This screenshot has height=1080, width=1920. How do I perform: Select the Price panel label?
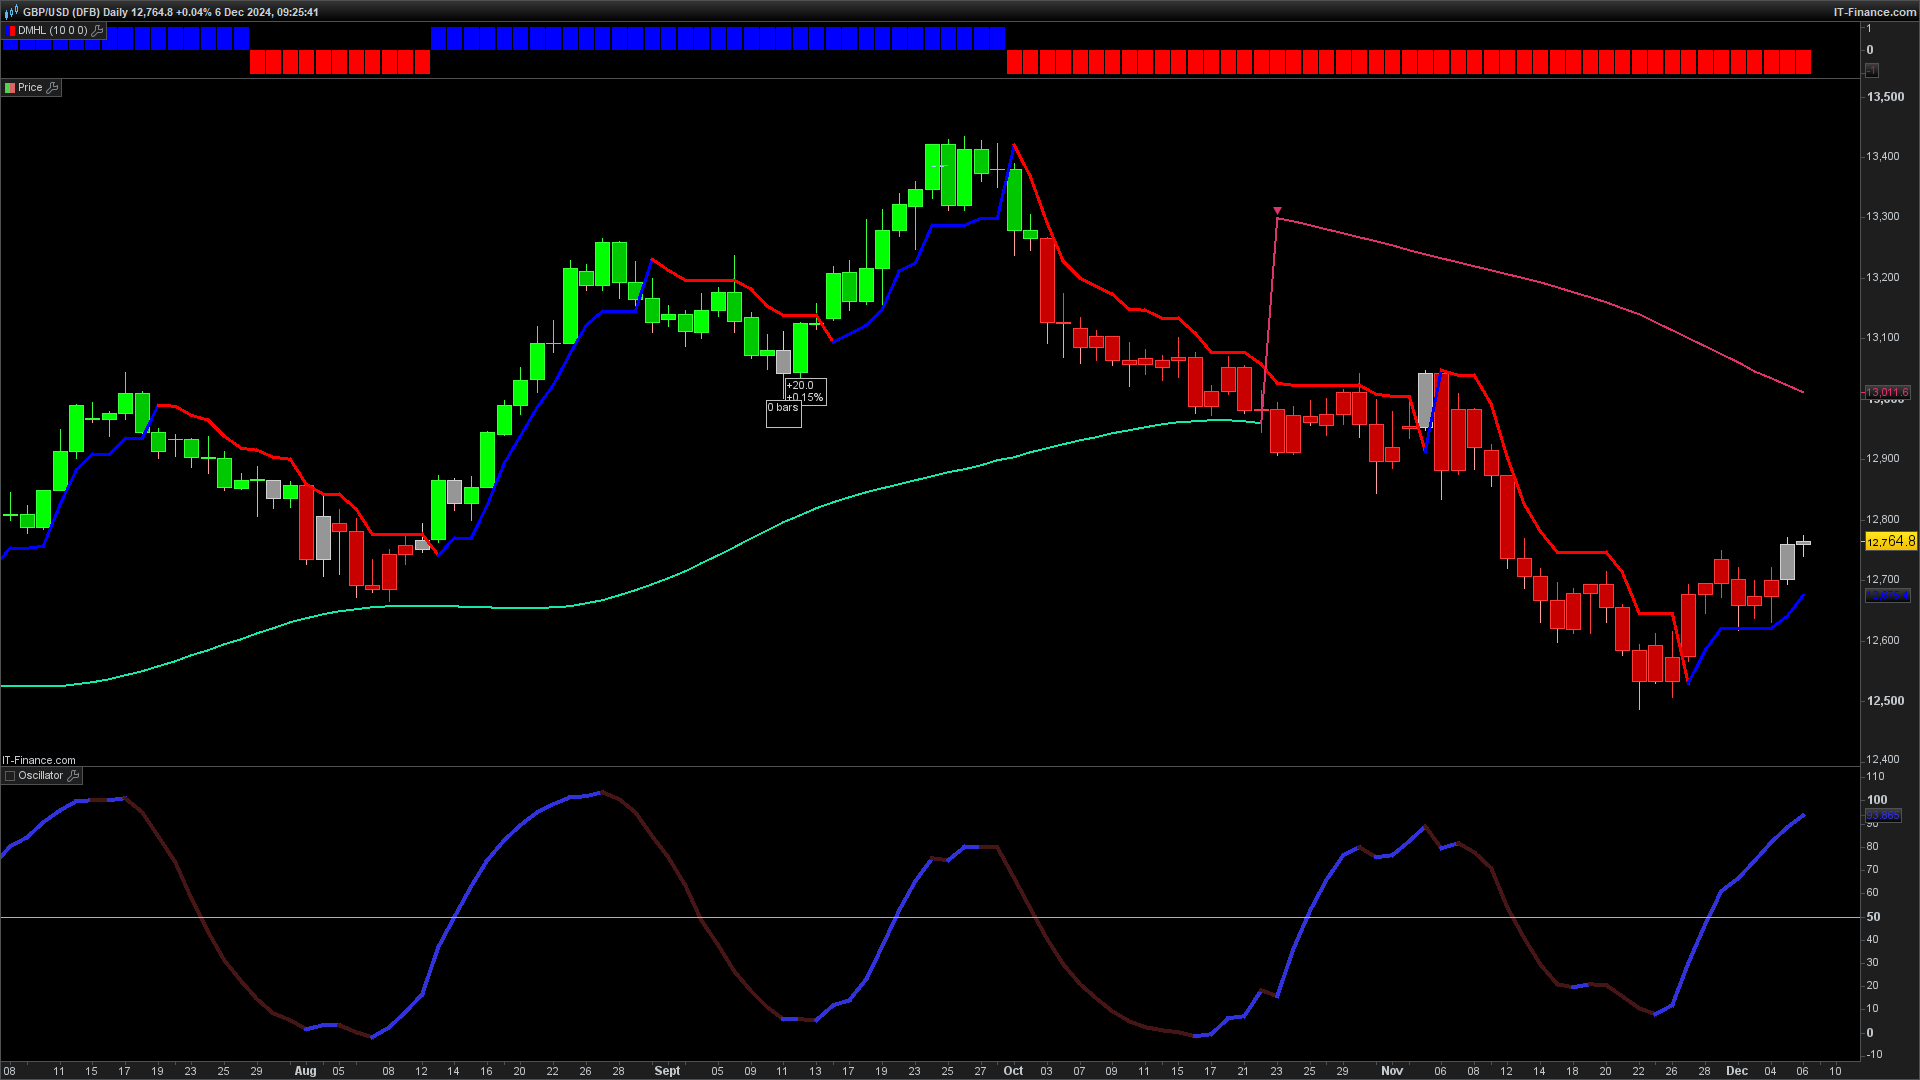click(30, 88)
